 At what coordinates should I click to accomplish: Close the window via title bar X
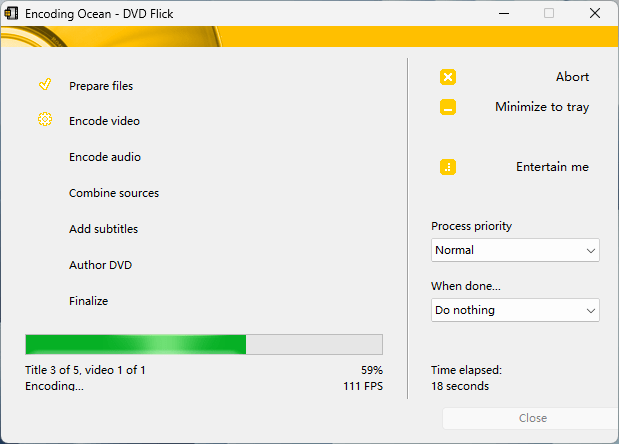[x=595, y=13]
